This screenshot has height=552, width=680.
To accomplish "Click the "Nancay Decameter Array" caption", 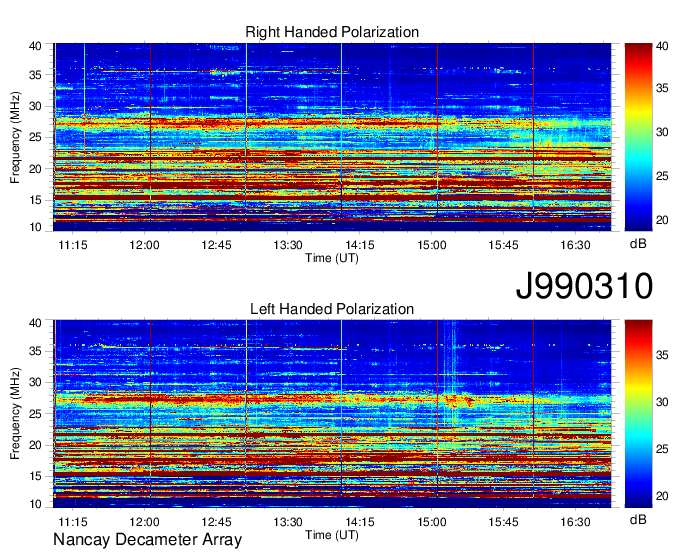I will (147, 540).
